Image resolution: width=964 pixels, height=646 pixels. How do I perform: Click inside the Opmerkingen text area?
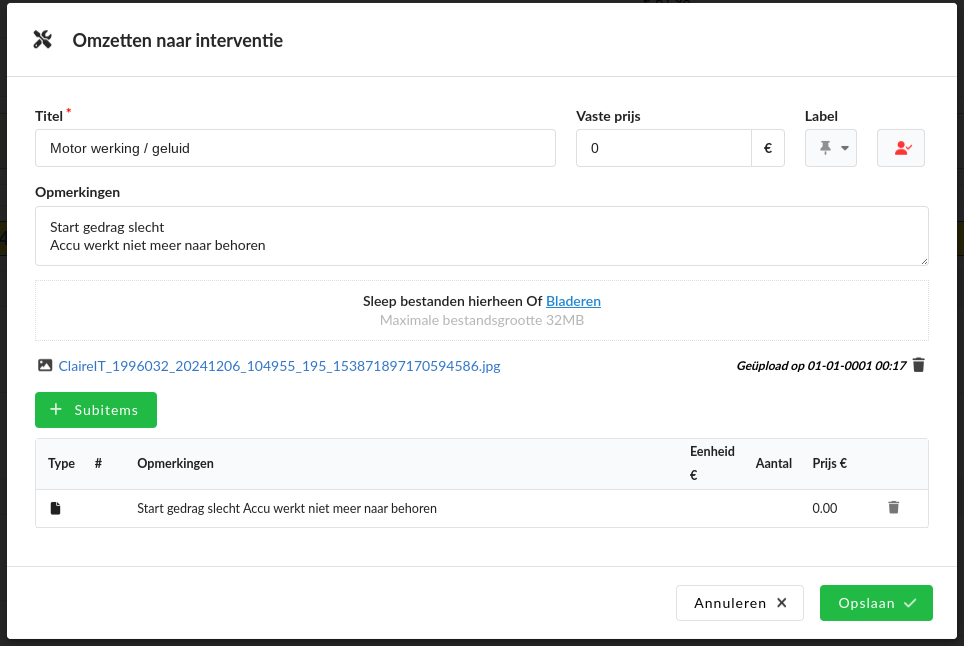point(480,236)
